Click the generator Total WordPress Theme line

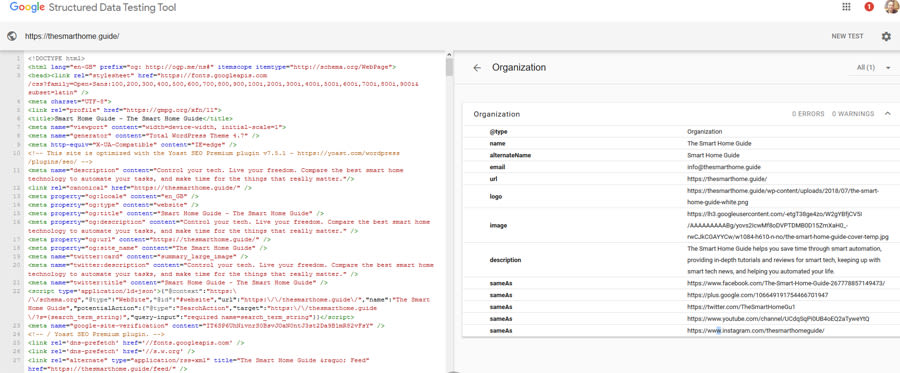coord(143,135)
